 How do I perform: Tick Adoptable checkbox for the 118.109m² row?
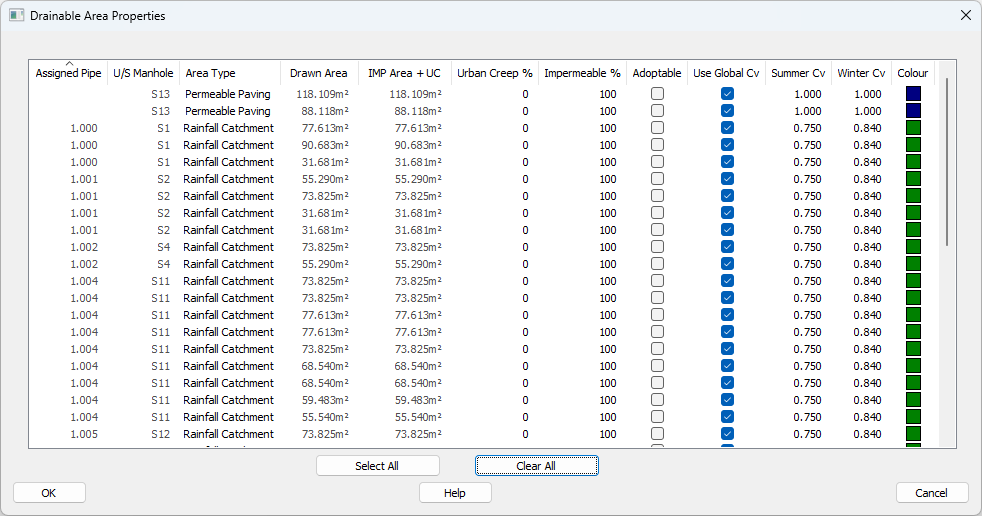(x=657, y=94)
